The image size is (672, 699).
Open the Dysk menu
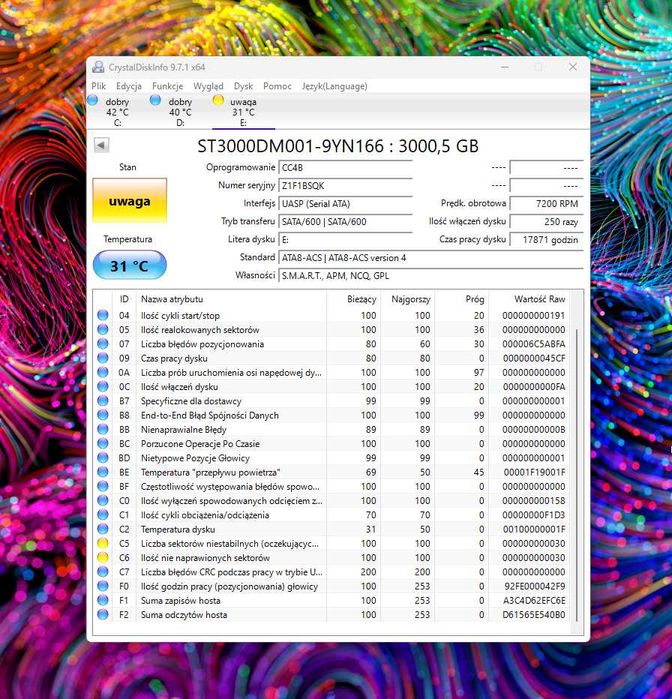coord(243,86)
